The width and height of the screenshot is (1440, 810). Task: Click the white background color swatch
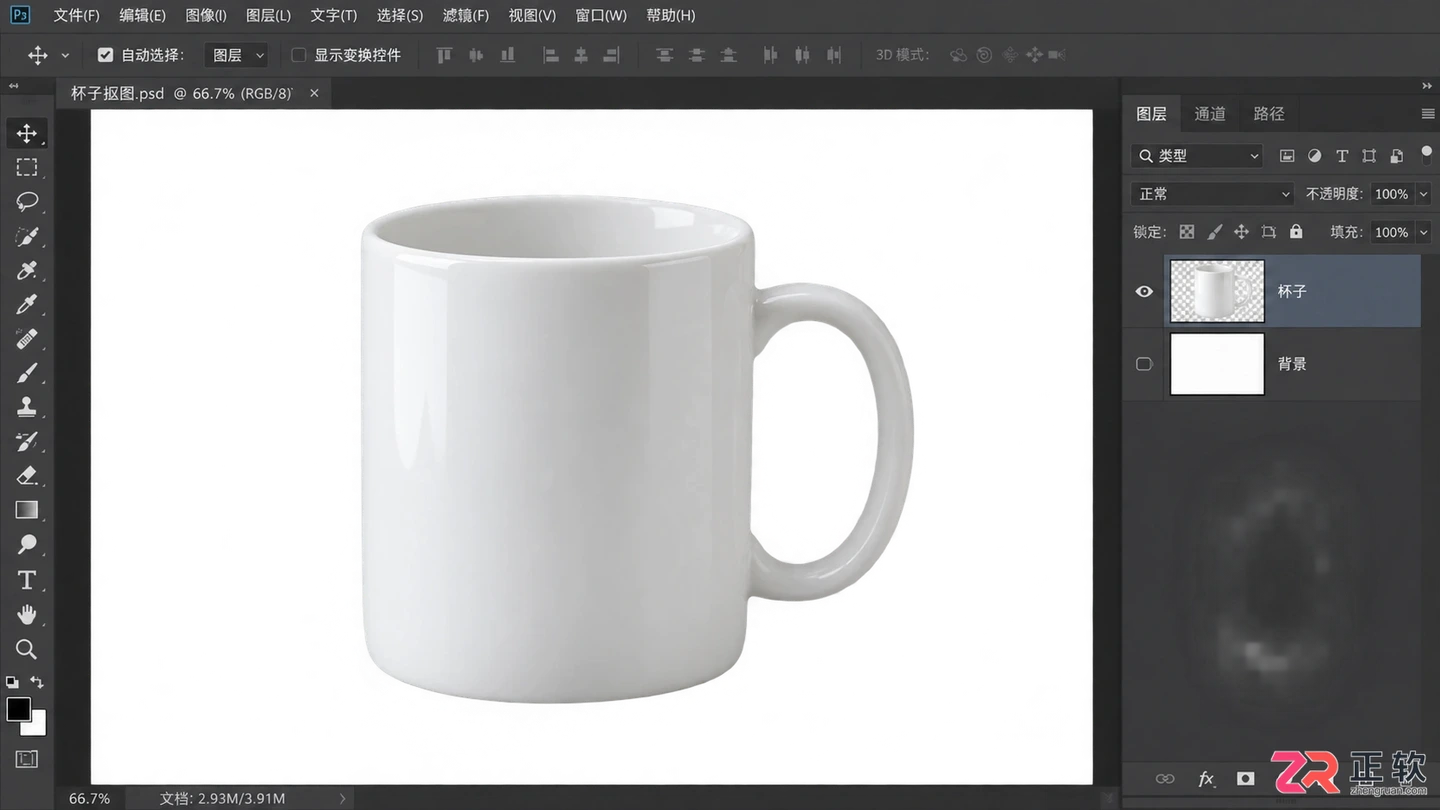click(x=38, y=726)
